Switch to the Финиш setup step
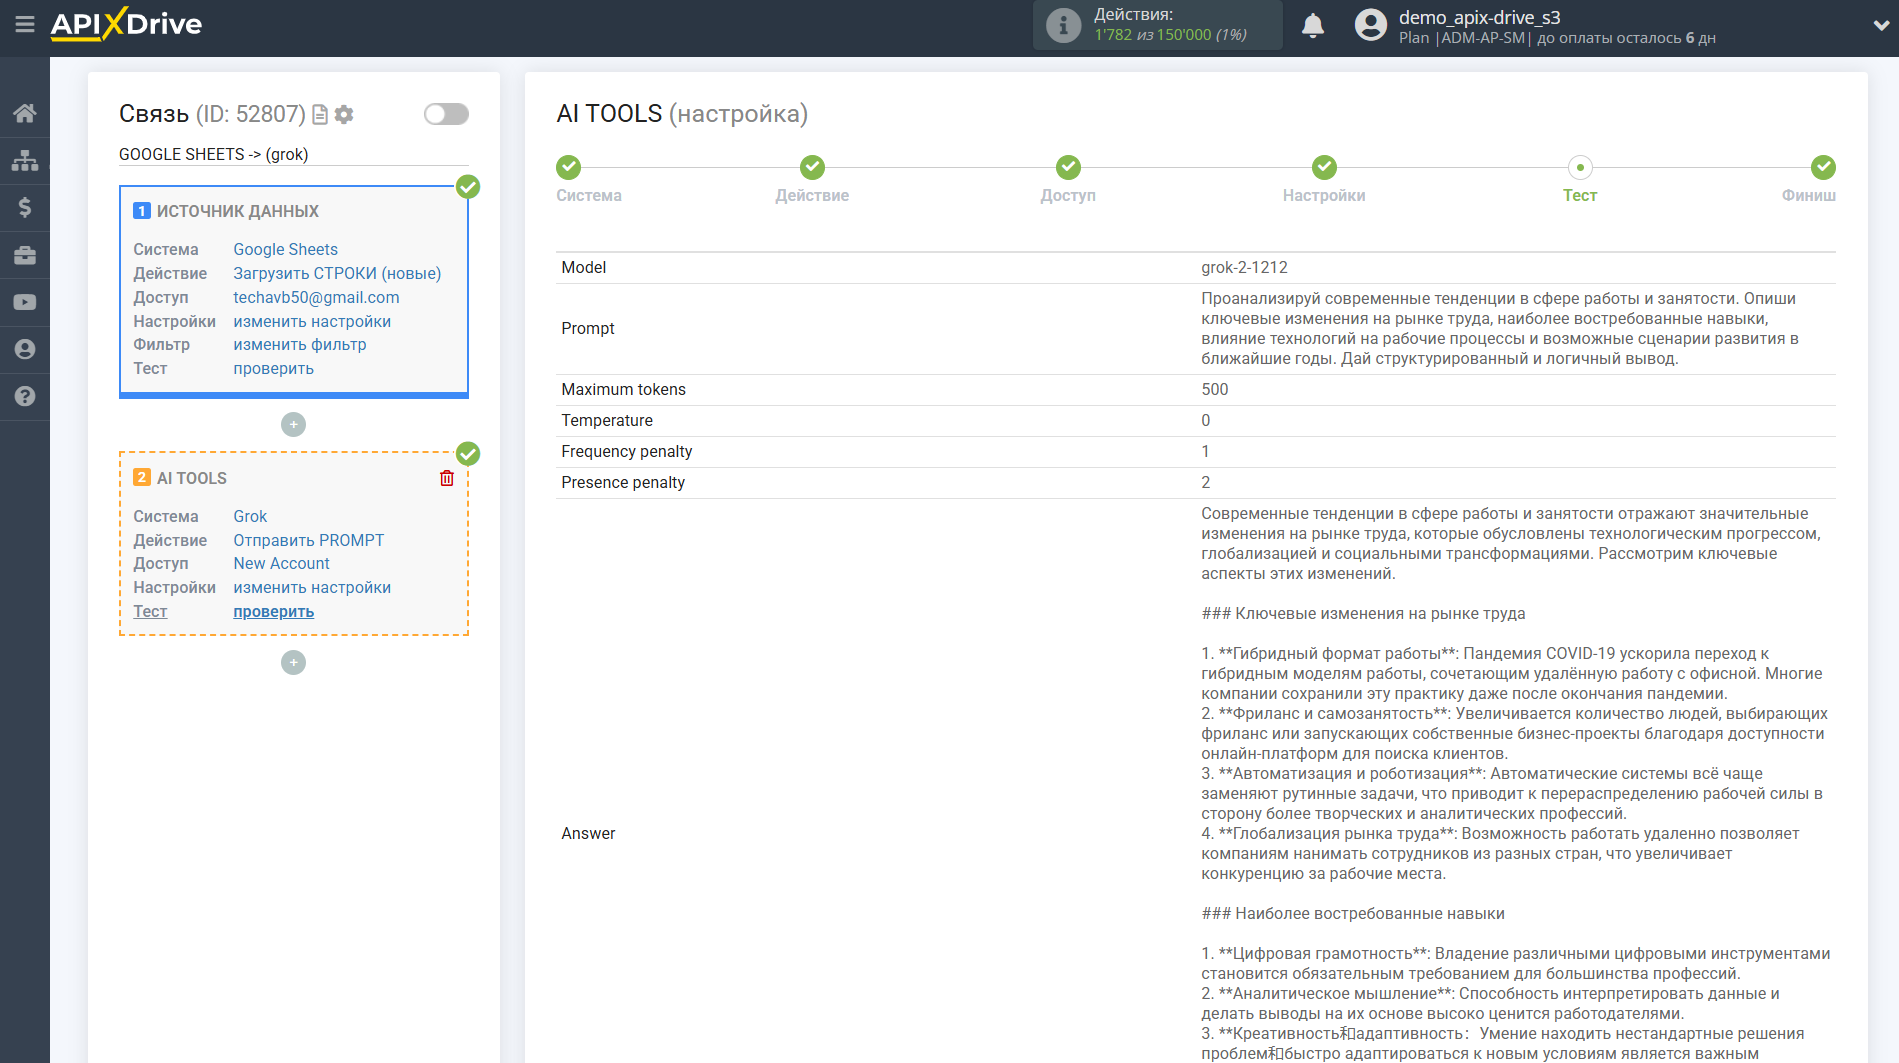1899x1063 pixels. tap(1809, 178)
